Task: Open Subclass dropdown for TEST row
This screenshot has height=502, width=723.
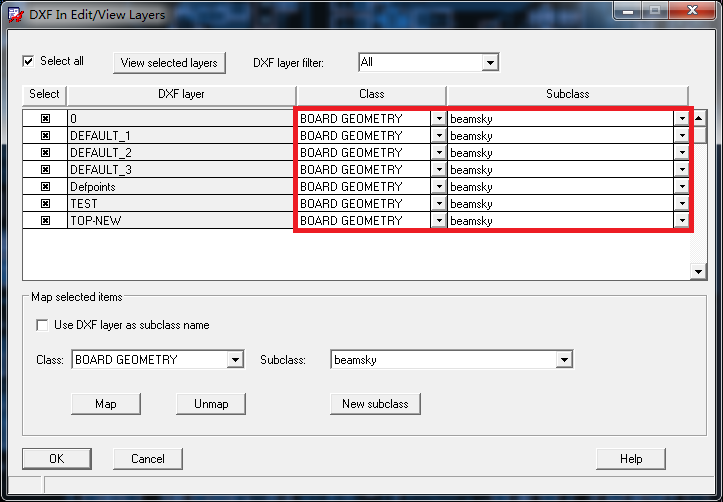Action: 681,203
